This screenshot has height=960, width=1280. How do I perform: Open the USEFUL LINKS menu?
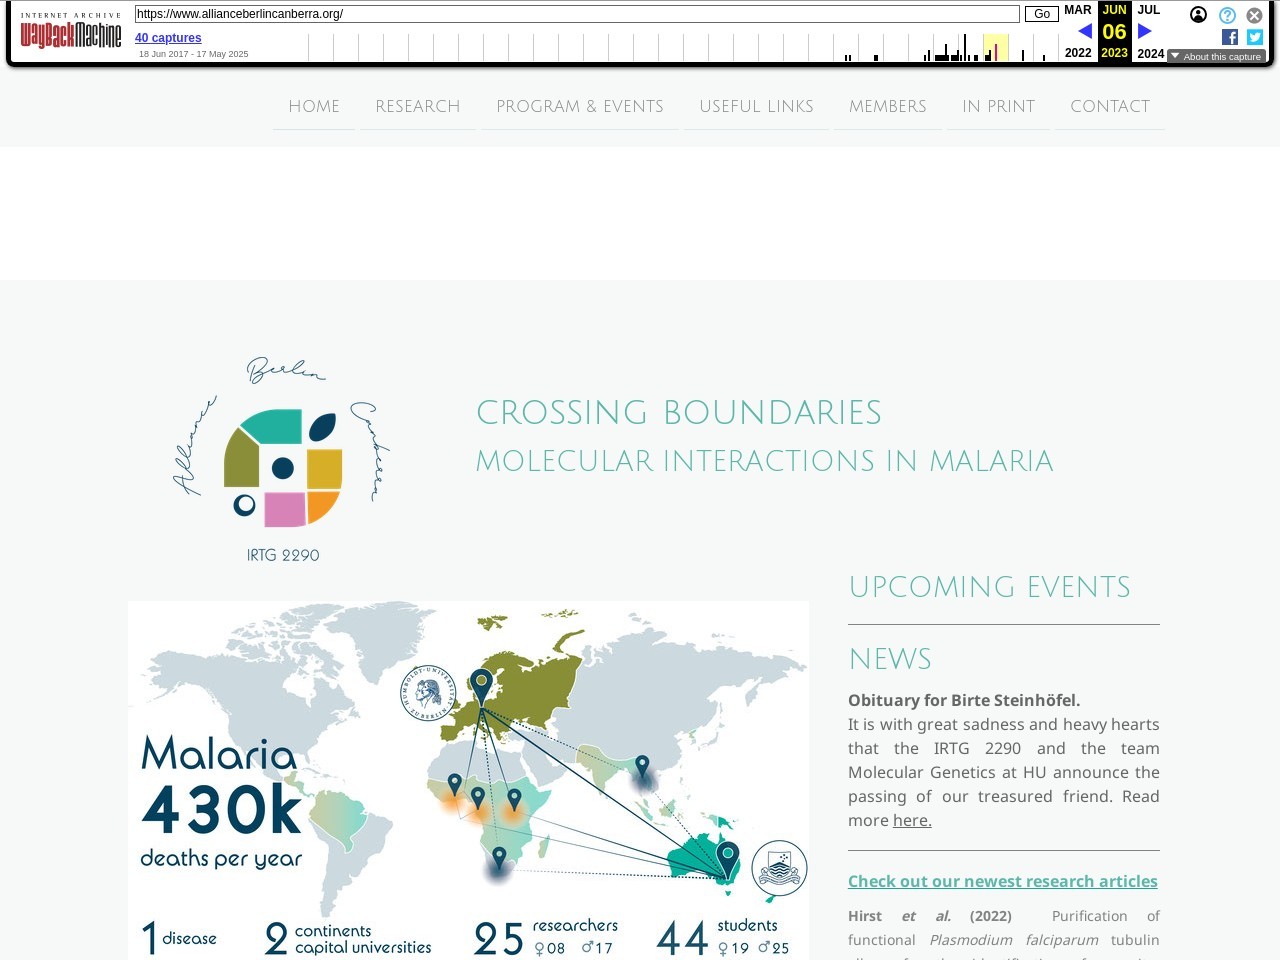pos(756,106)
